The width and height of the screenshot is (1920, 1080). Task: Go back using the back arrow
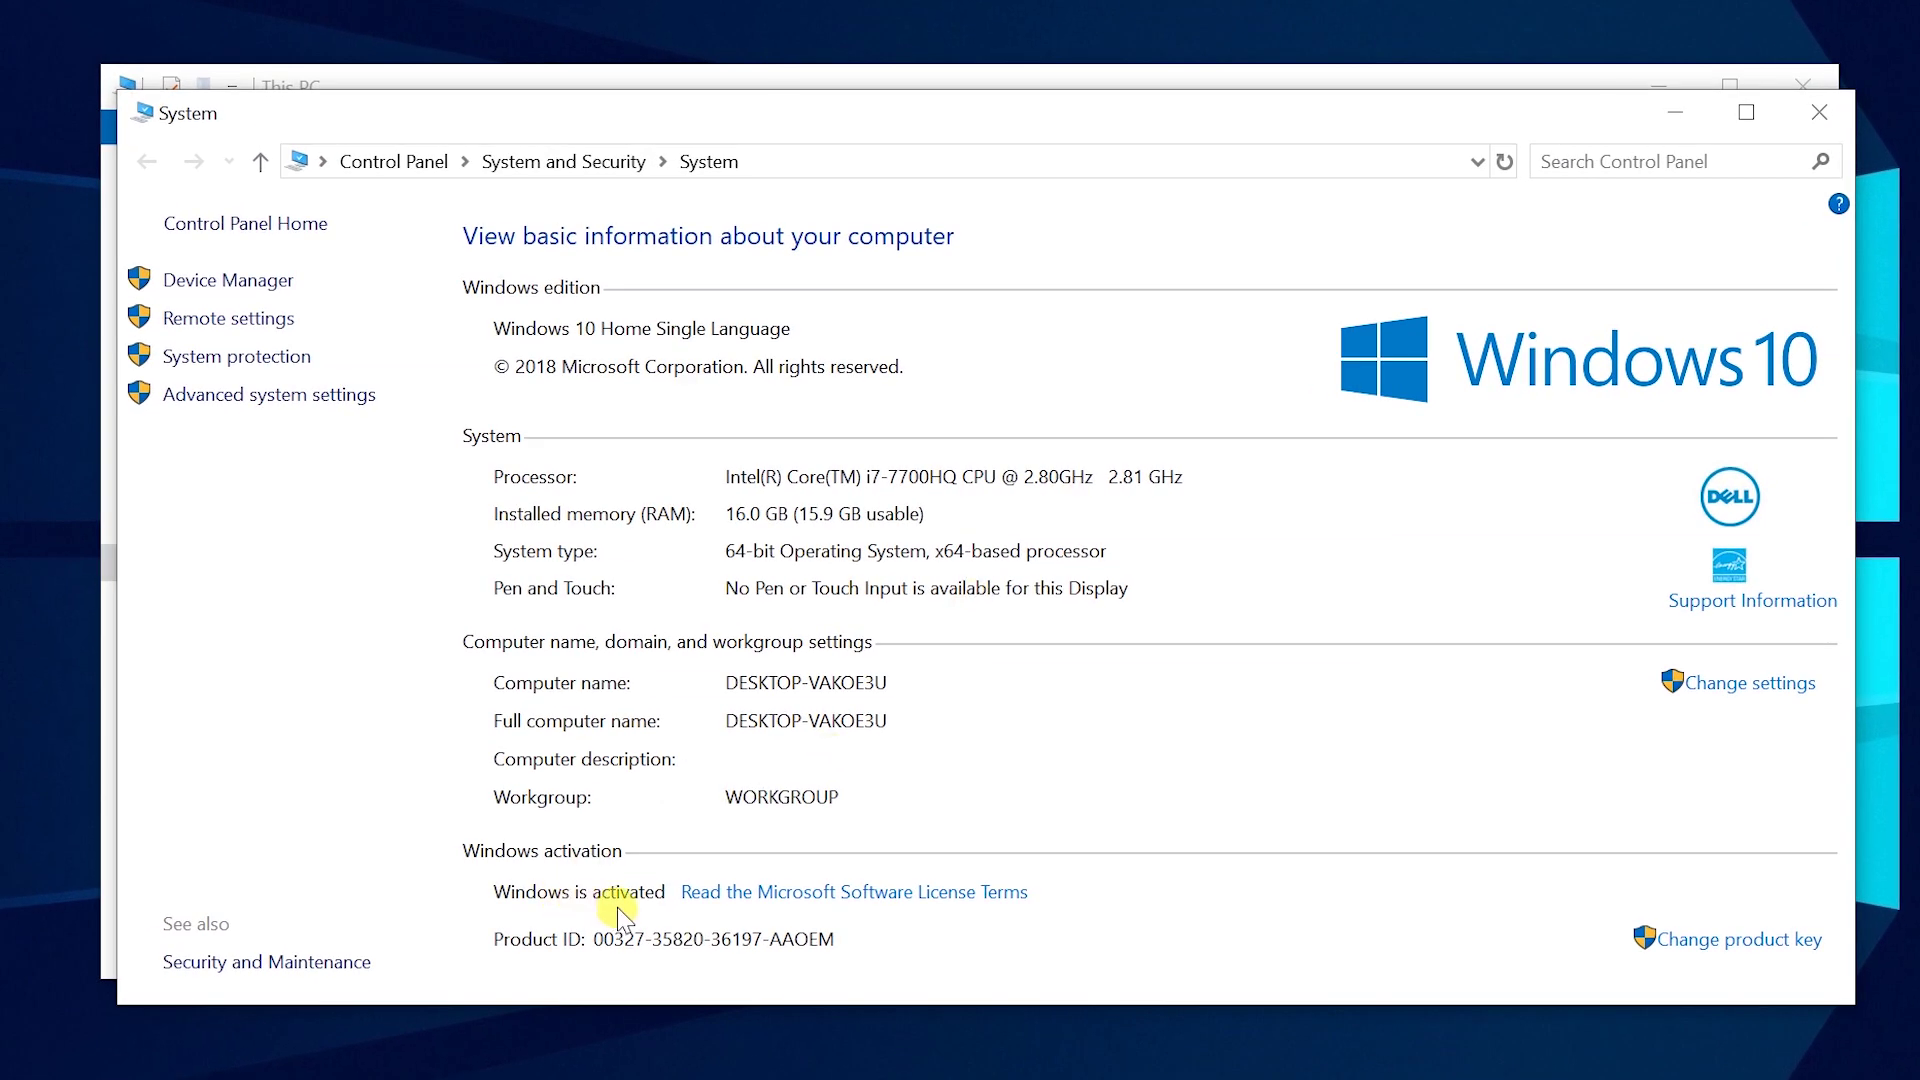(x=147, y=161)
